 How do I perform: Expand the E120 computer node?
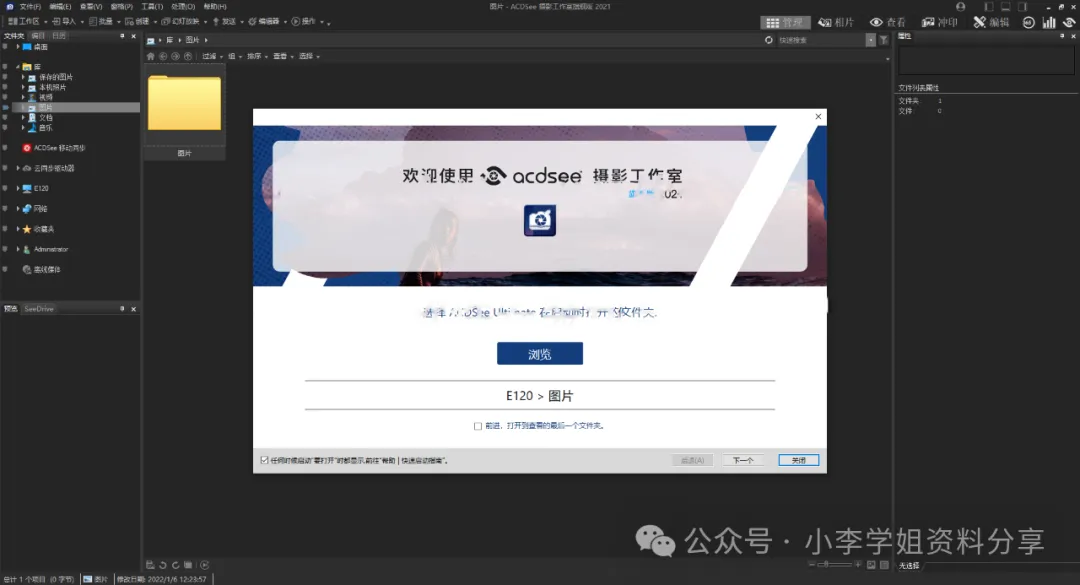pos(18,188)
